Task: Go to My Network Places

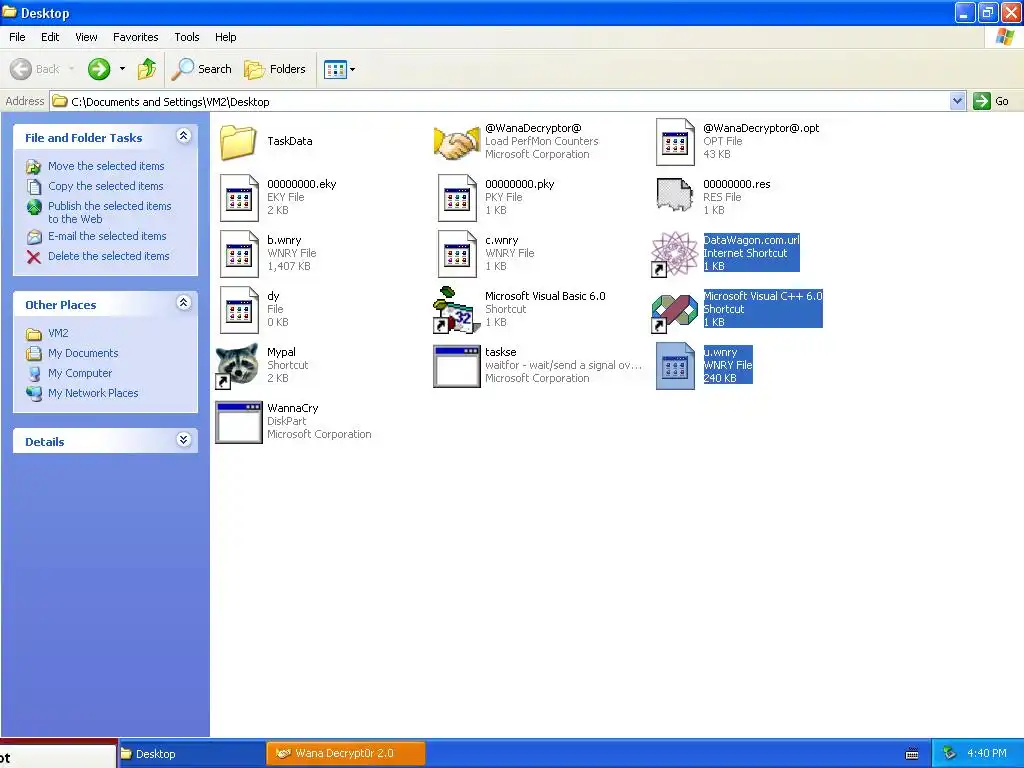Action: pos(93,393)
